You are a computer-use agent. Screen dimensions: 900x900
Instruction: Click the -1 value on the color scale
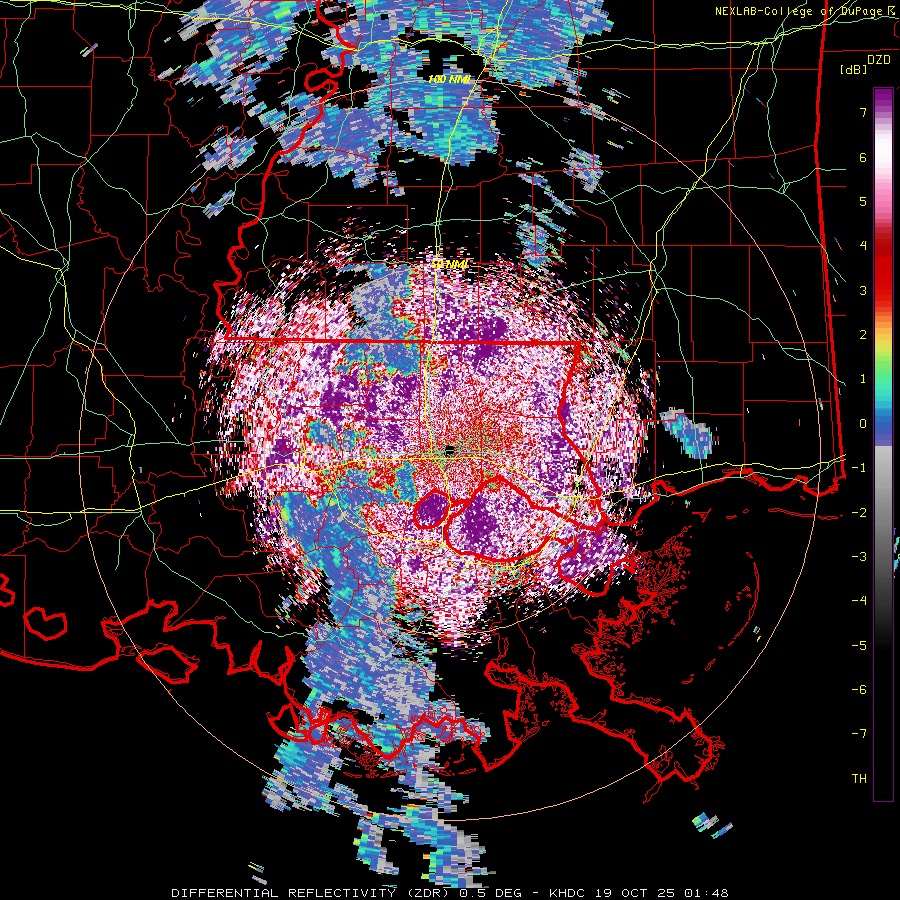859,468
